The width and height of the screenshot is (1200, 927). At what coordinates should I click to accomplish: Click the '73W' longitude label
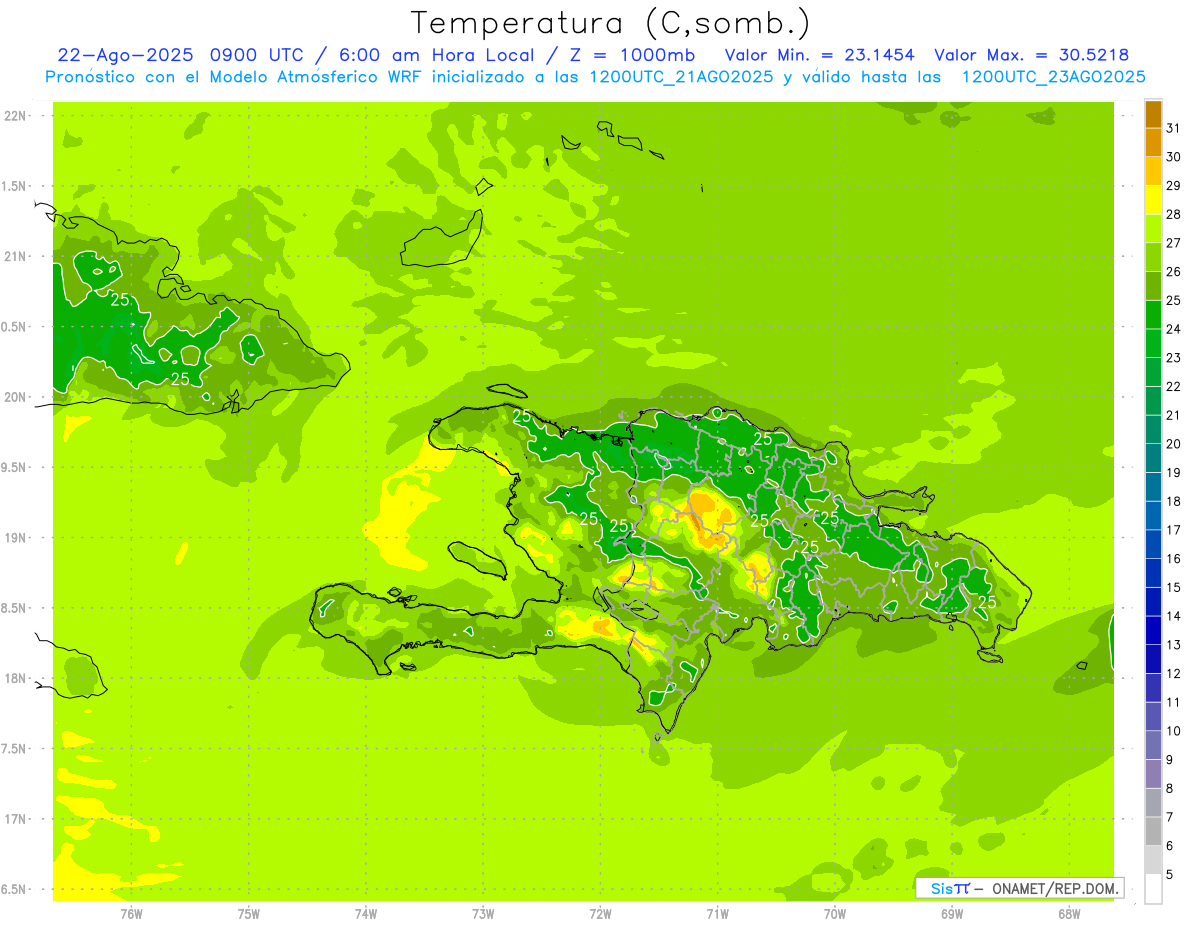tap(483, 913)
